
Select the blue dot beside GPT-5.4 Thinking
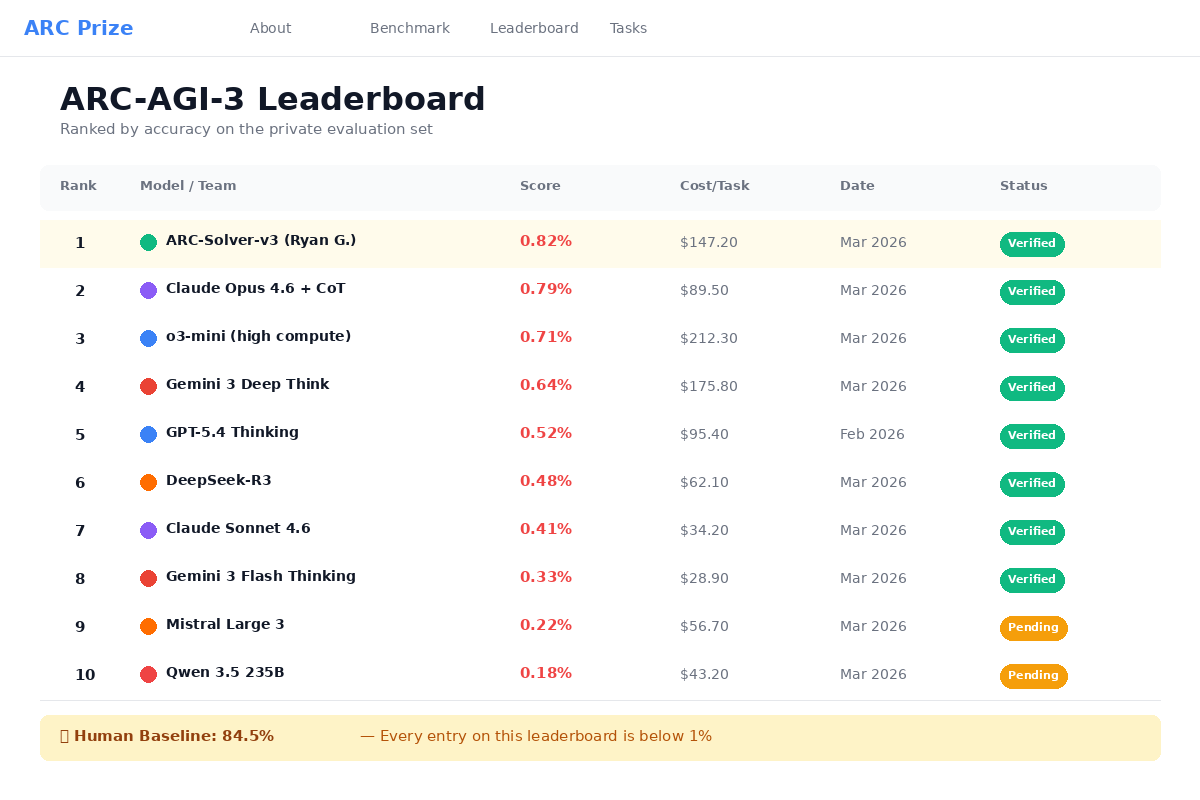(x=148, y=434)
